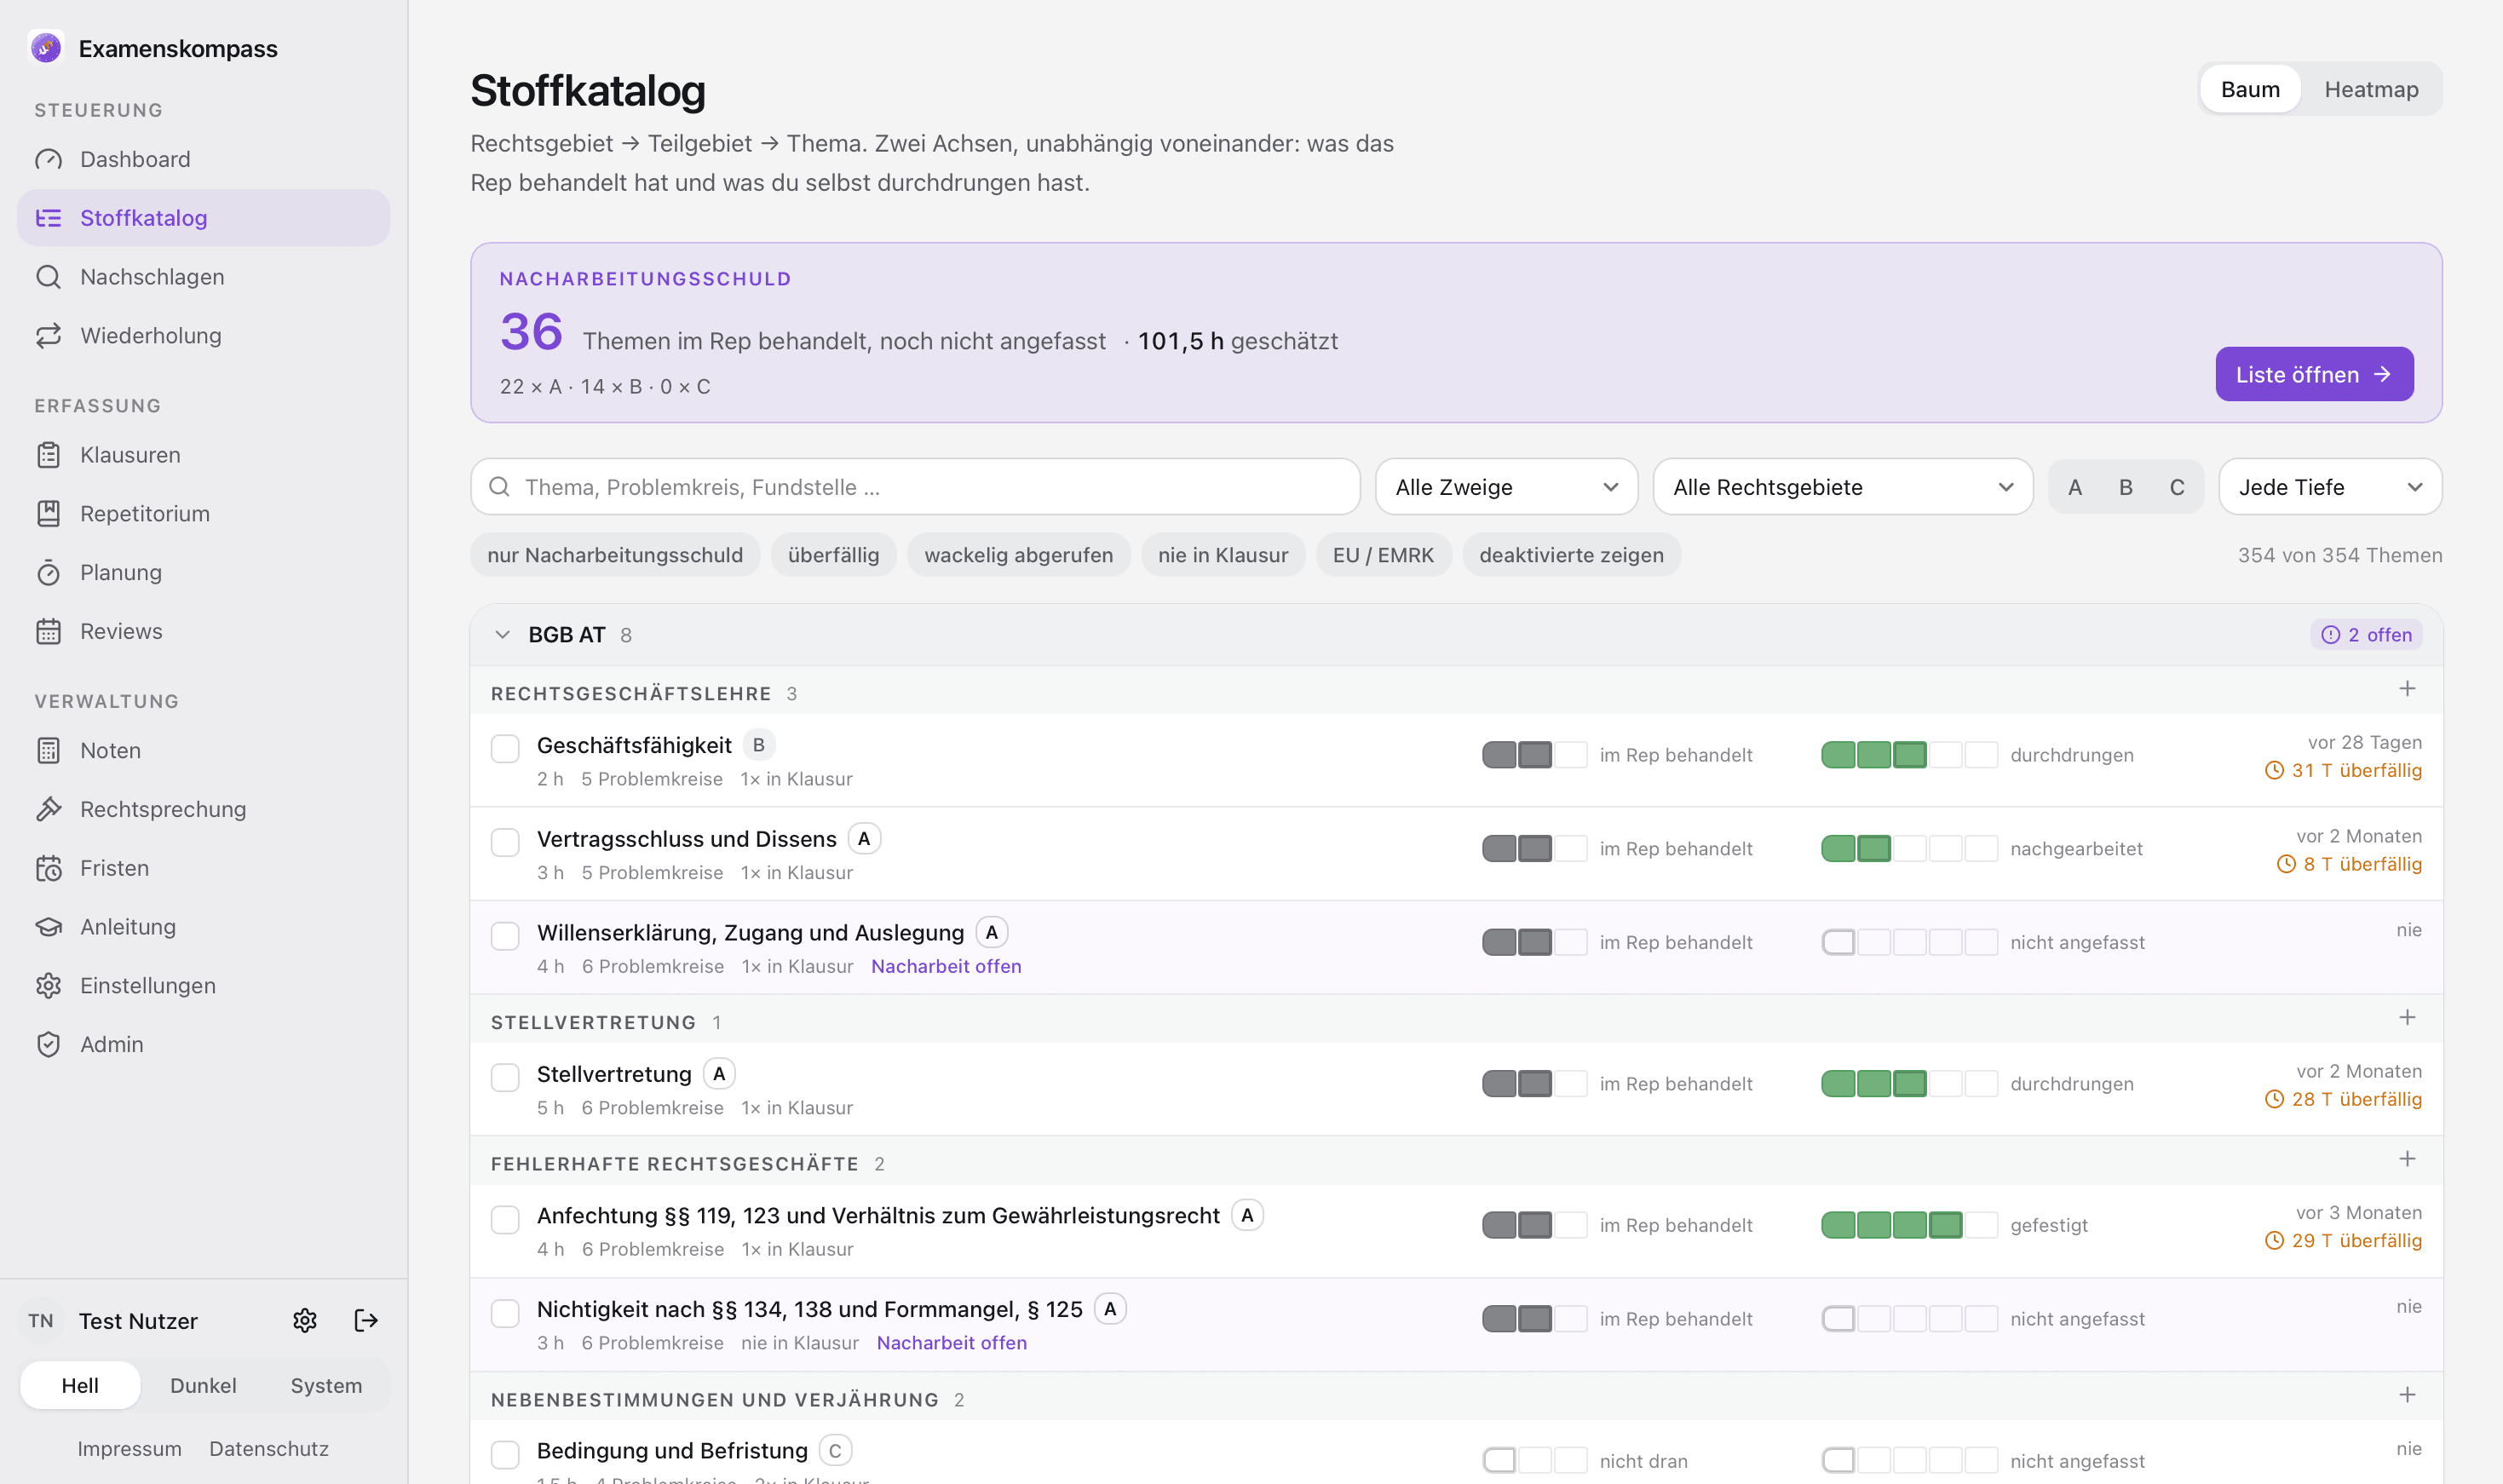Focus the Thema, Problemkreis, Fundstelle search field

(915, 487)
